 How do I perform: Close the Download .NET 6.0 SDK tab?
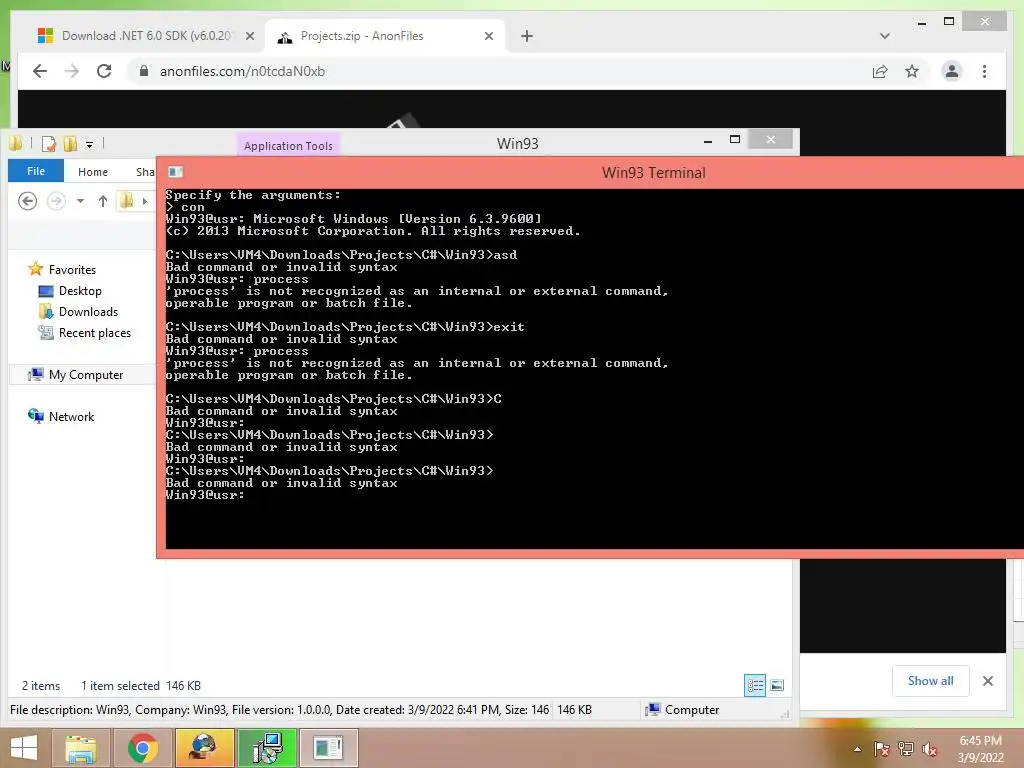[249, 36]
